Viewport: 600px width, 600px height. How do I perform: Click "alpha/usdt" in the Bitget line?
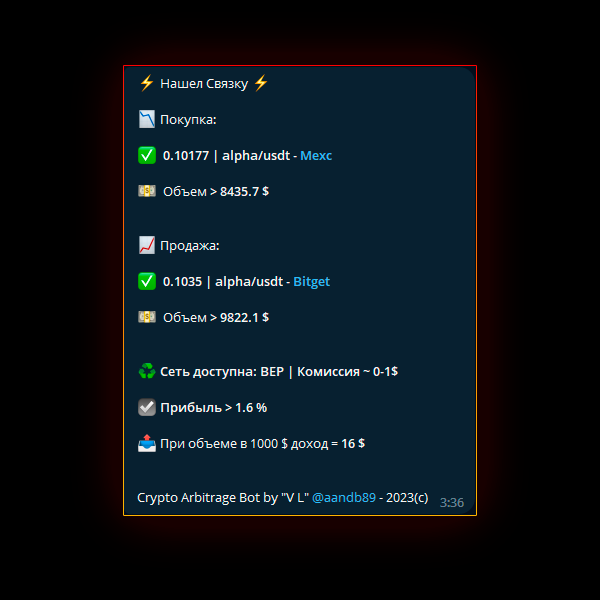(x=249, y=282)
